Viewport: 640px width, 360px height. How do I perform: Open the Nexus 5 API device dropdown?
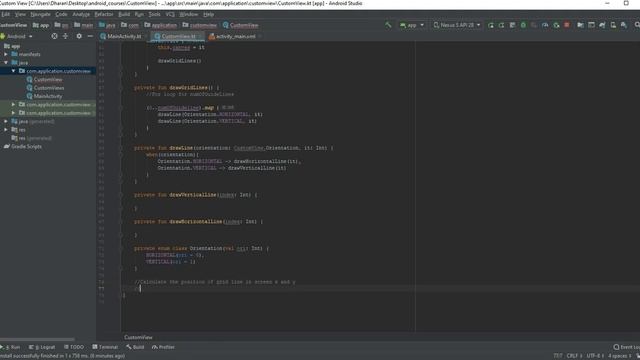point(457,25)
